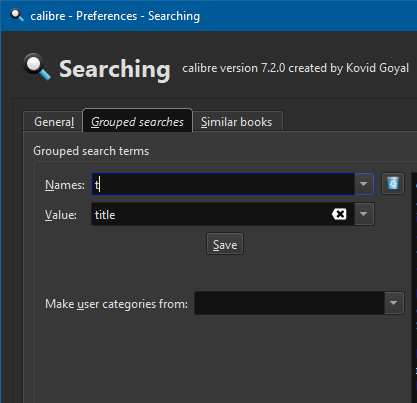Click the Names: label

click(x=65, y=185)
